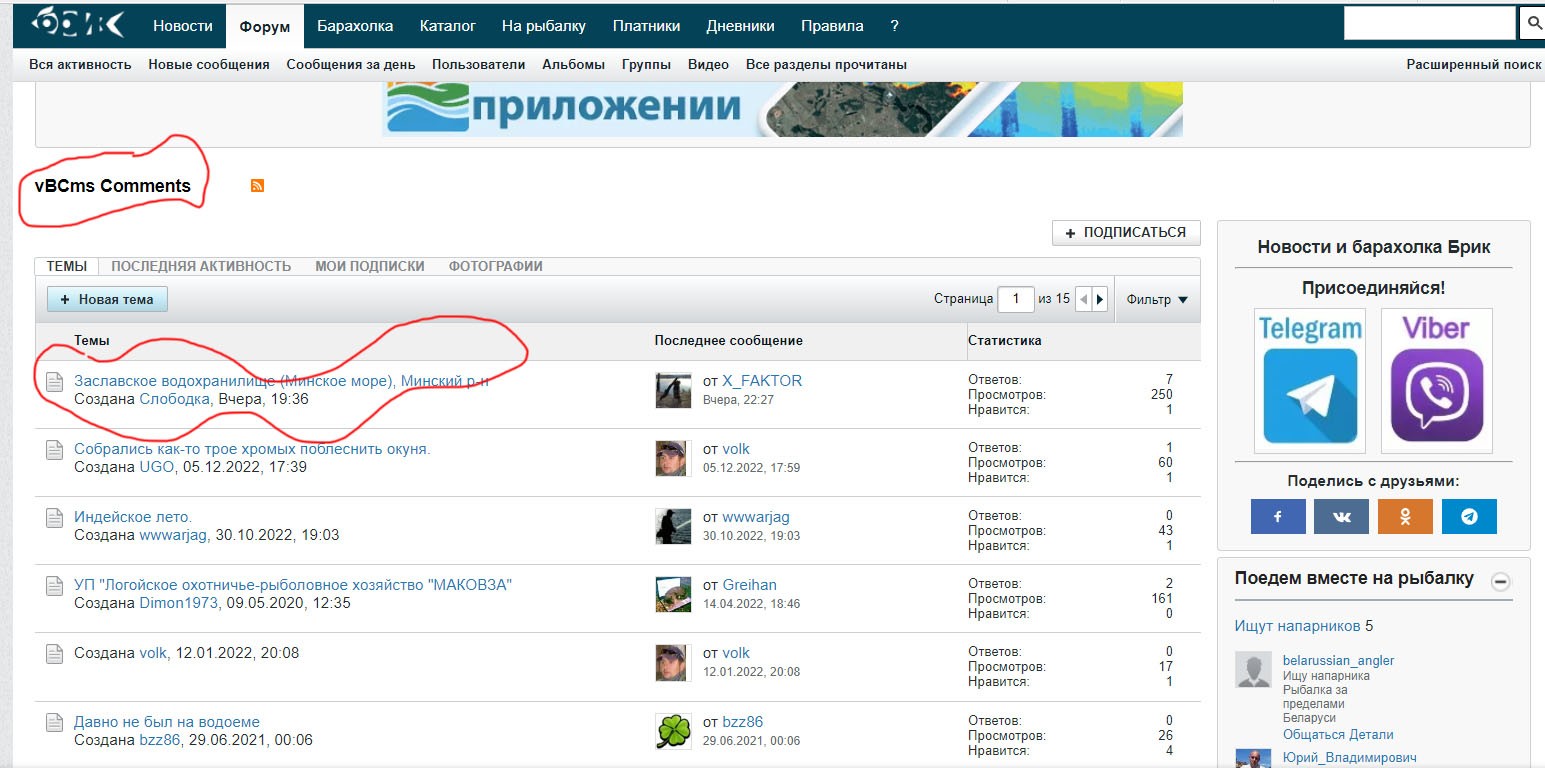Open Вся активность link
1545x768 pixels.
coord(80,64)
